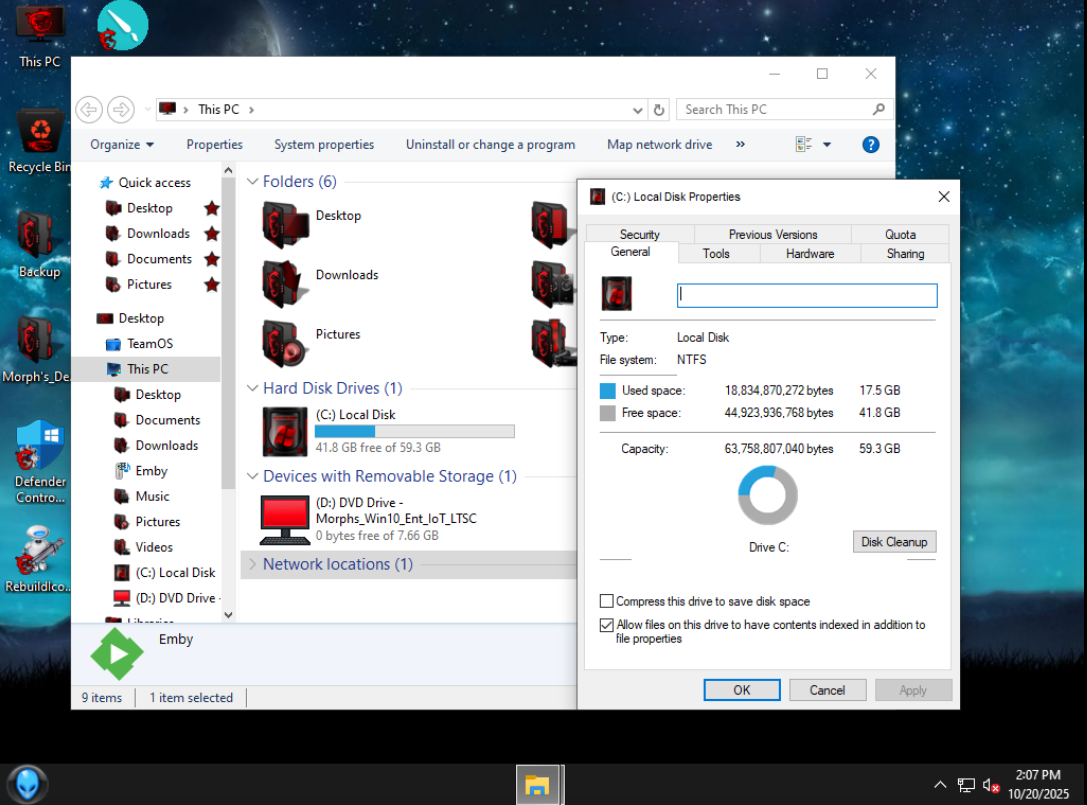Open the teal brush desktop icon
1087x805 pixels.
pyautogui.click(x=122, y=26)
